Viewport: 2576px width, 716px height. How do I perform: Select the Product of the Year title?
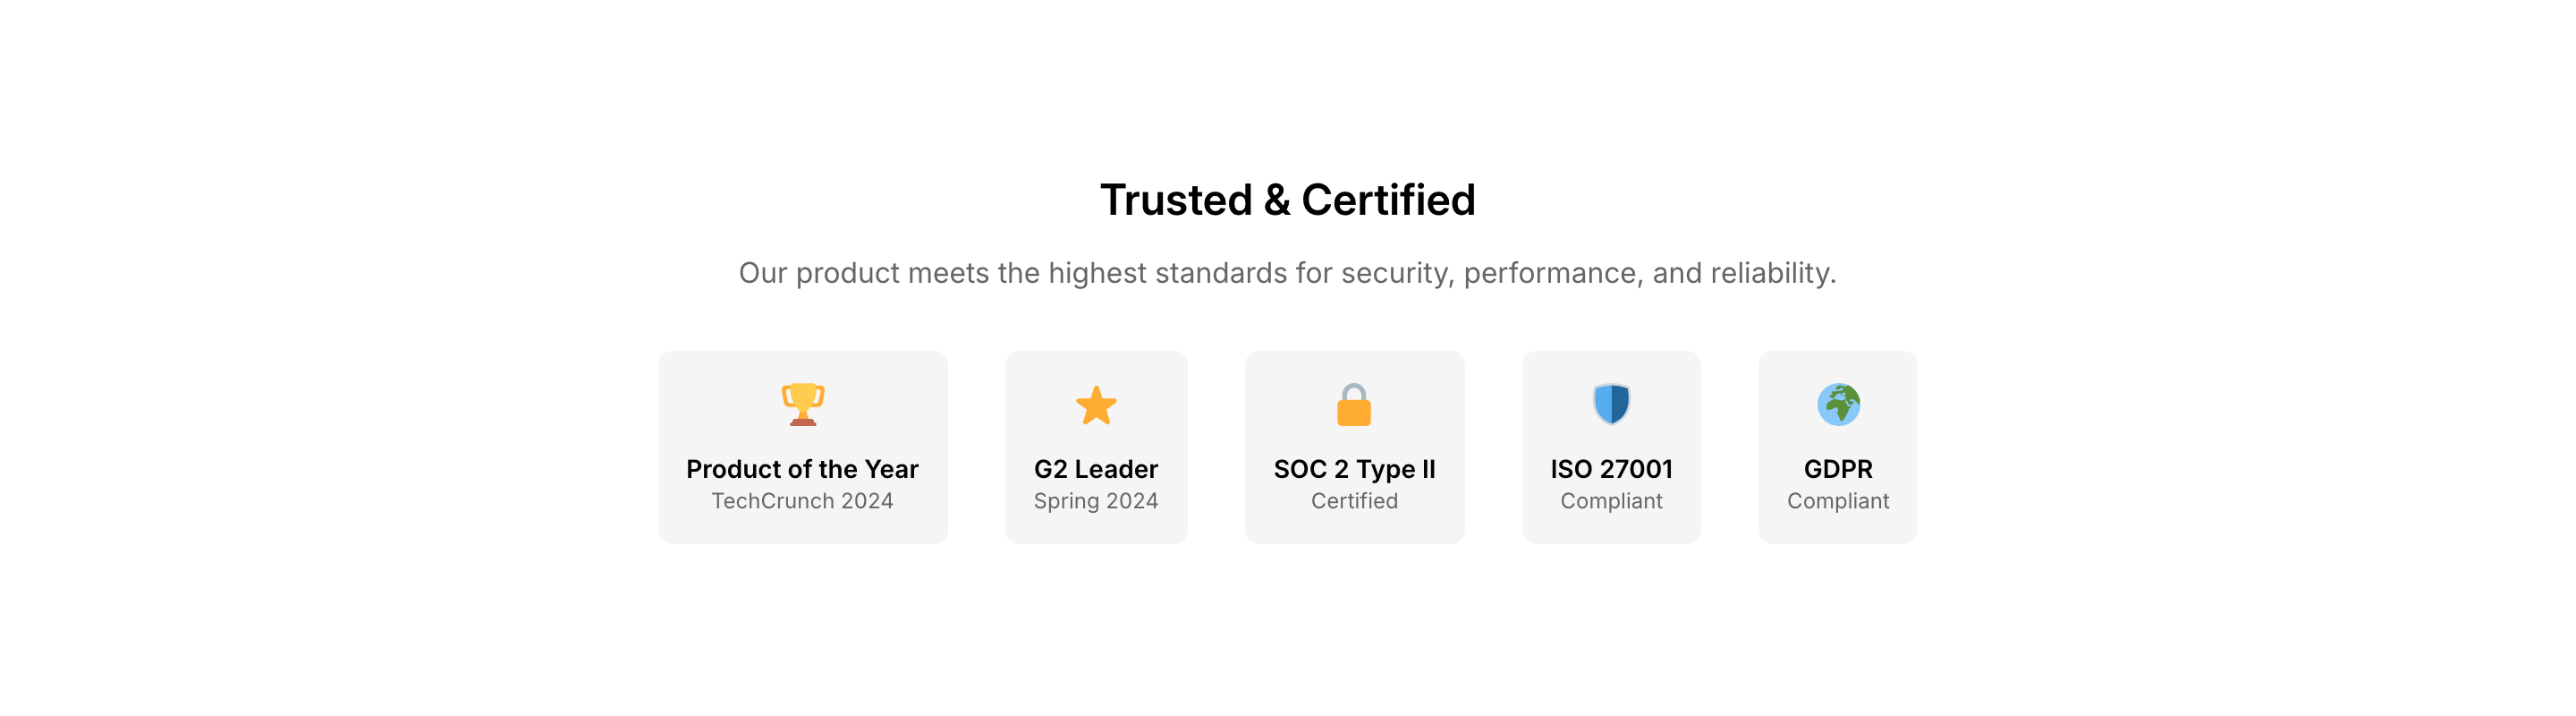tap(802, 469)
